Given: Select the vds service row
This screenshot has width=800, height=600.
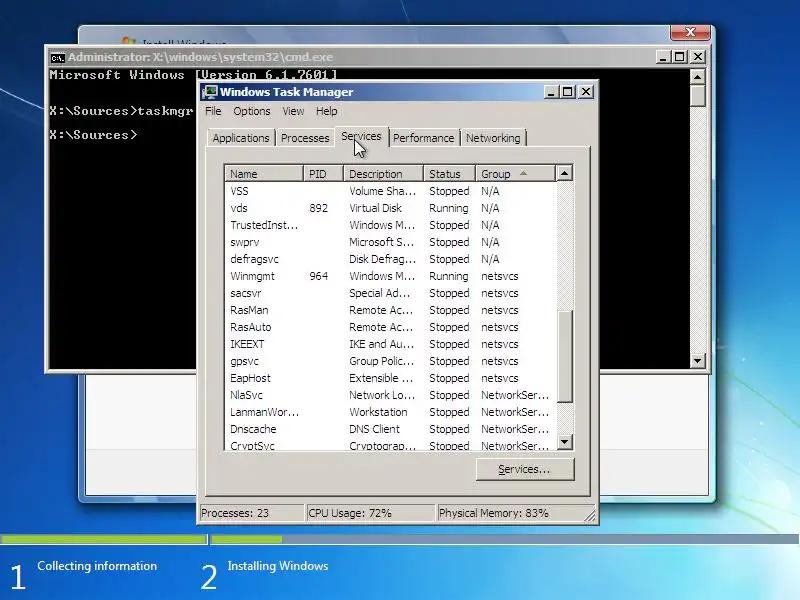Looking at the screenshot, I should 391,208.
